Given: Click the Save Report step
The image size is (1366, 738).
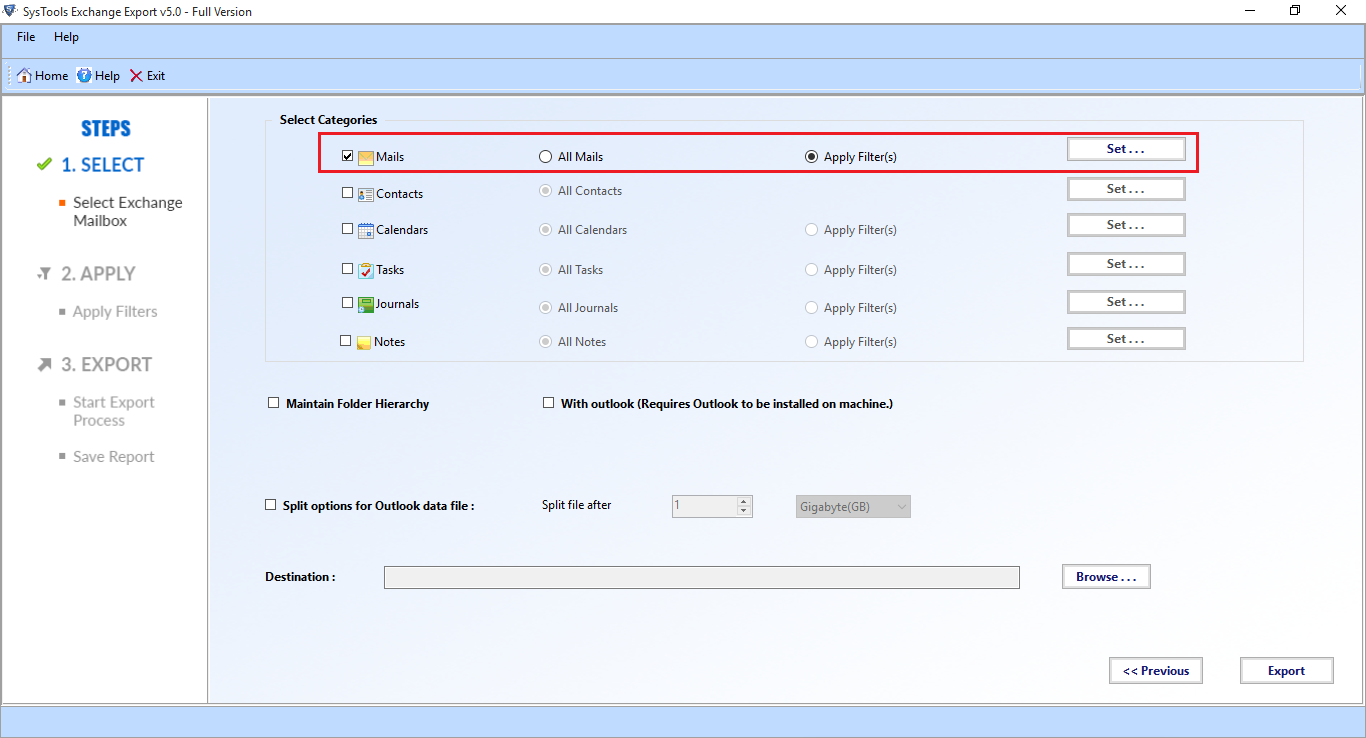Looking at the screenshot, I should (x=114, y=457).
